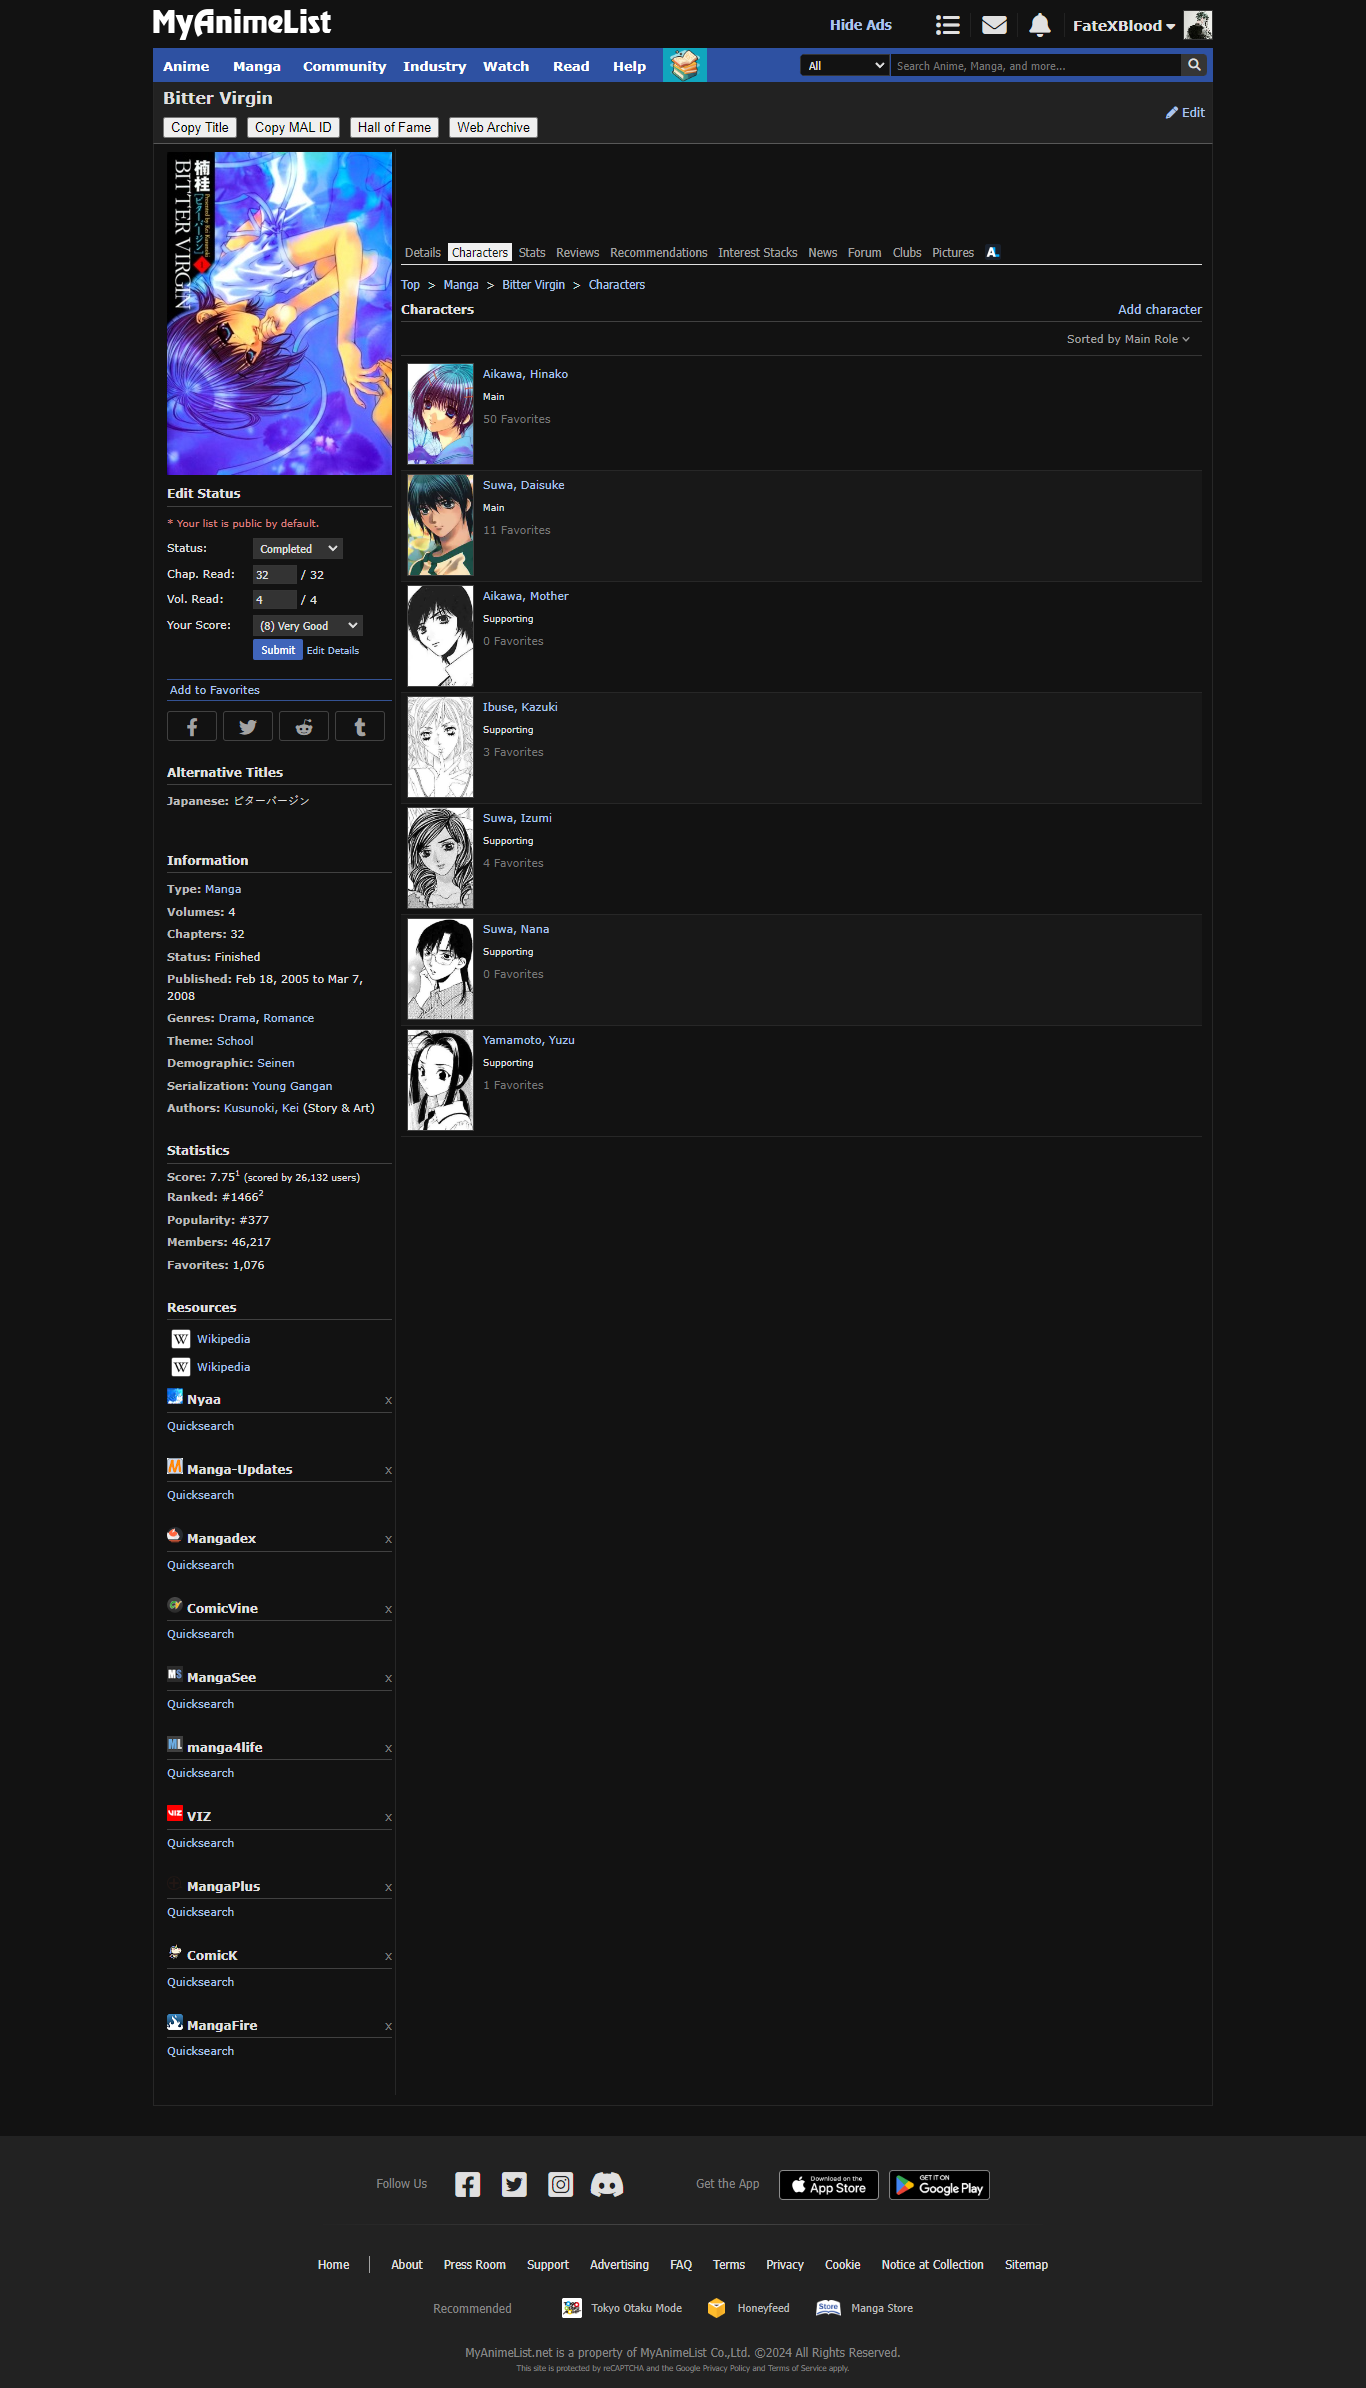Open the search category All dropdown

coord(845,66)
